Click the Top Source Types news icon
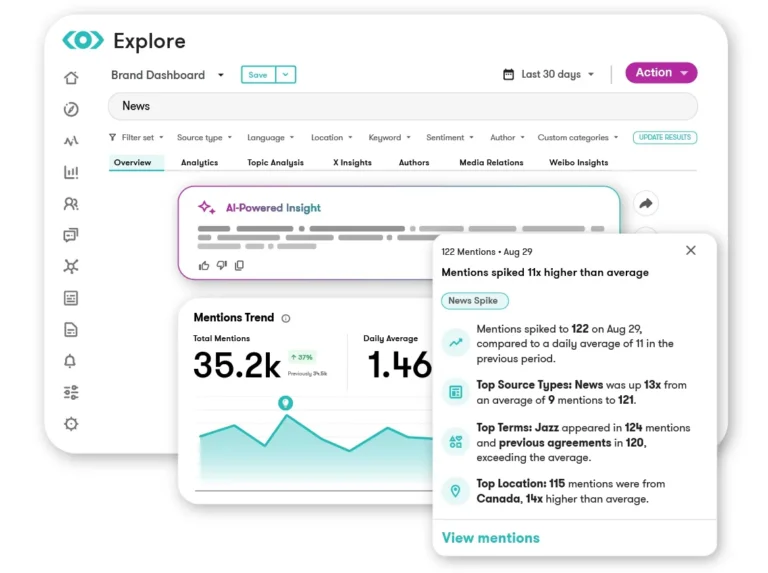The width and height of the screenshot is (768, 573). pyautogui.click(x=456, y=392)
